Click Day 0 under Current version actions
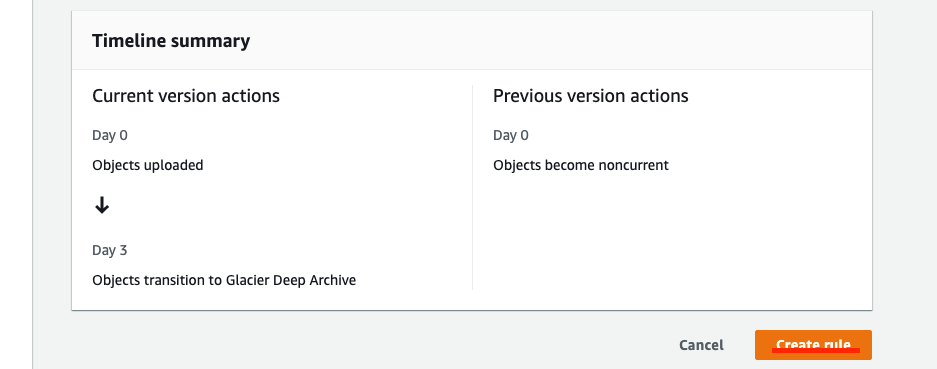This screenshot has height=369, width=937. [110, 135]
